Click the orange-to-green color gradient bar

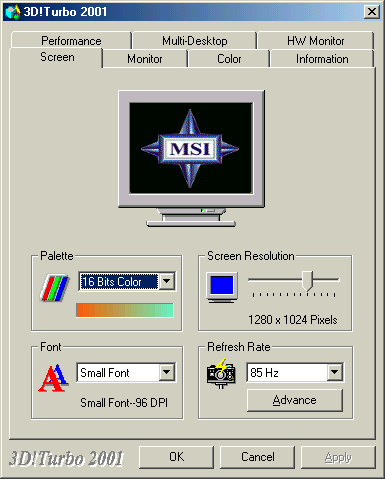[x=125, y=310]
